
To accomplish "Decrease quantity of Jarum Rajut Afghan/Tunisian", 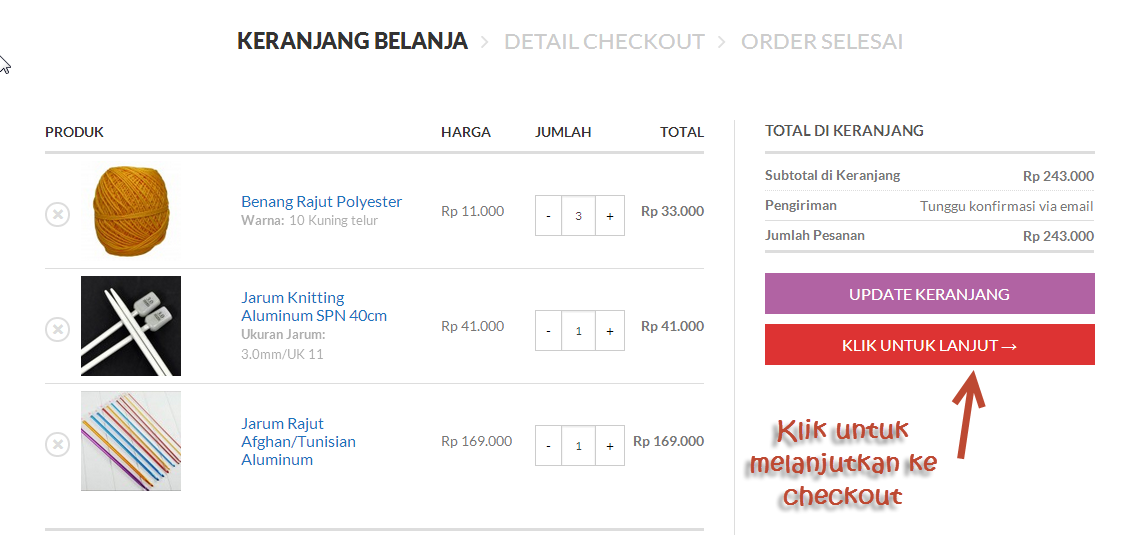I will click(x=548, y=445).
